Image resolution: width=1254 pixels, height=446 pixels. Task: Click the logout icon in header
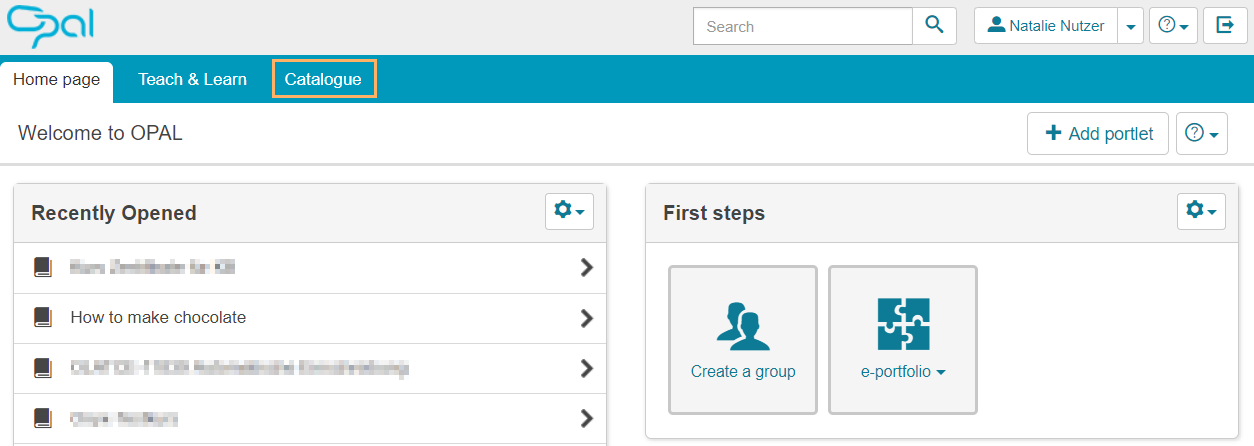click(x=1225, y=26)
